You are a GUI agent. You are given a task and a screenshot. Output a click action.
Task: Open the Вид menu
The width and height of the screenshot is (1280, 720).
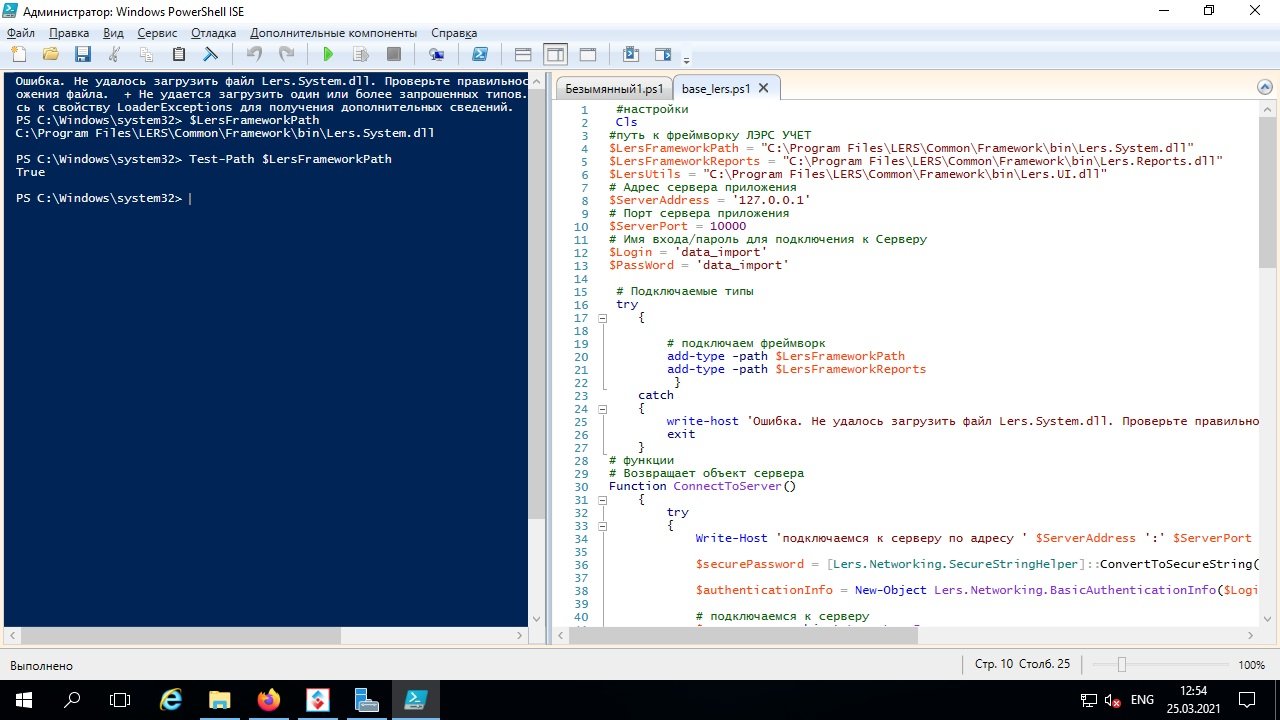[113, 33]
